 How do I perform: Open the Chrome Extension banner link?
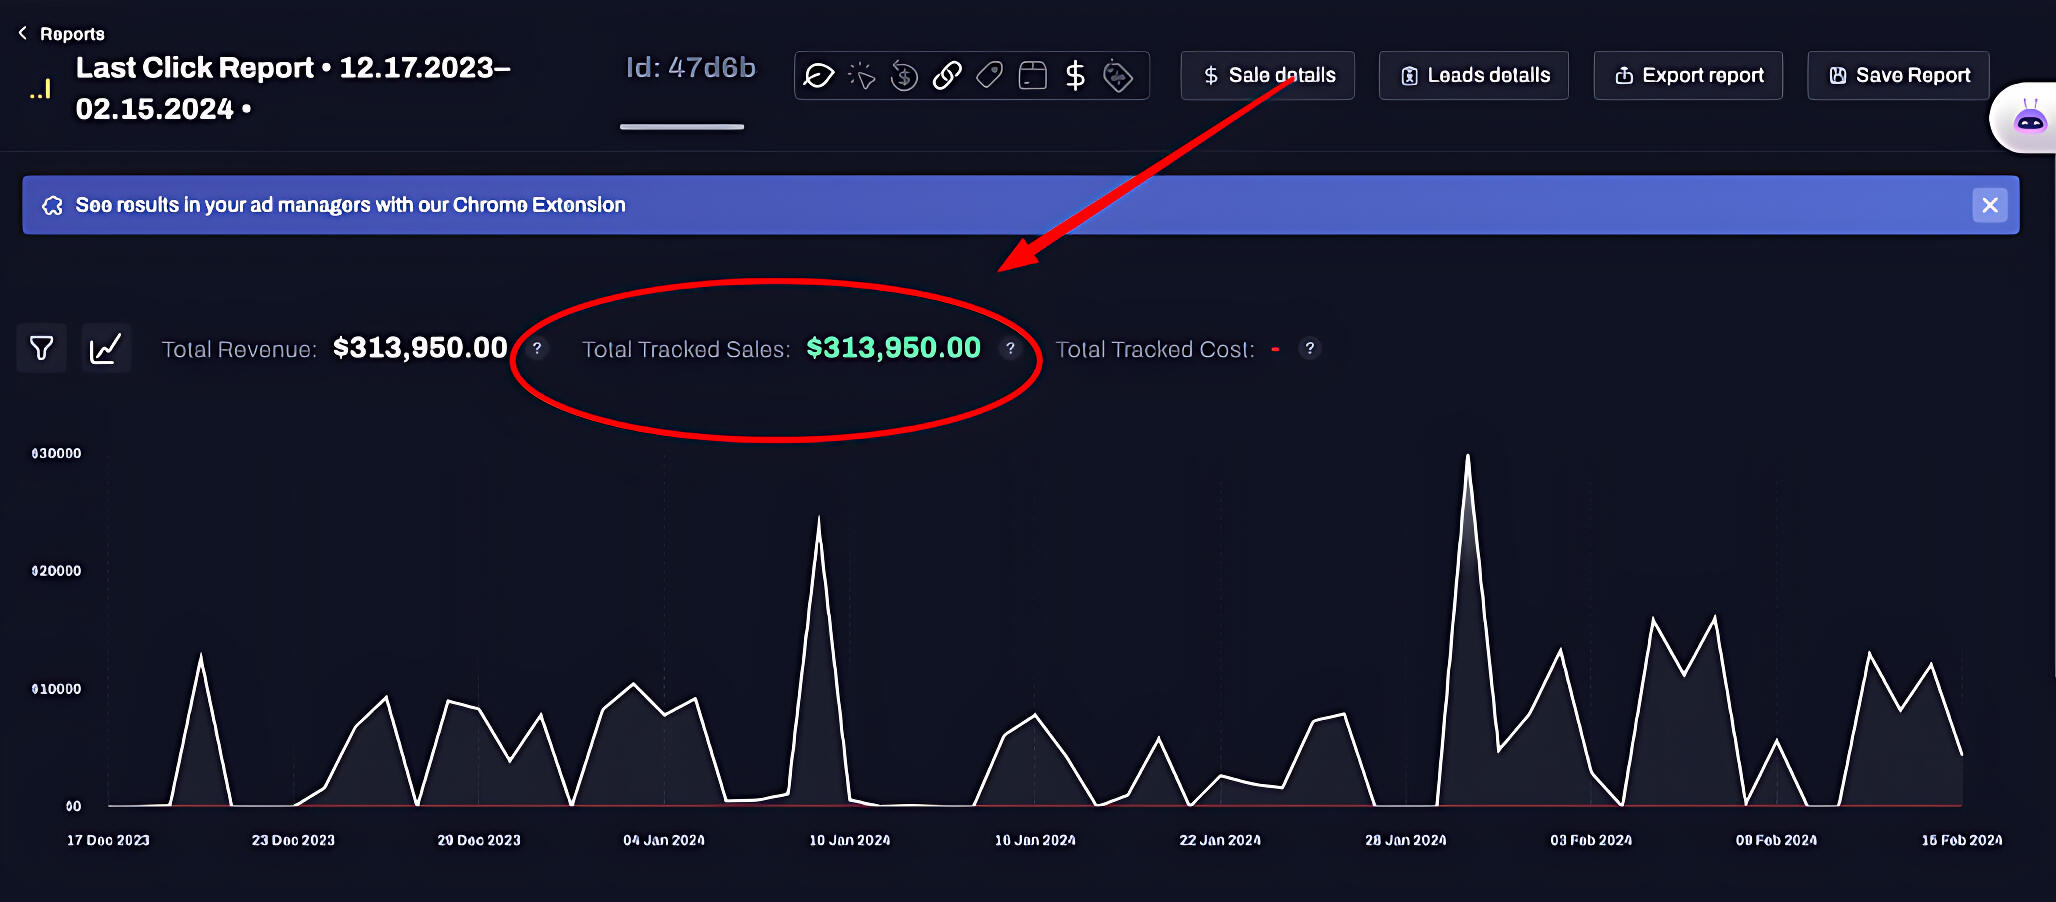(350, 205)
